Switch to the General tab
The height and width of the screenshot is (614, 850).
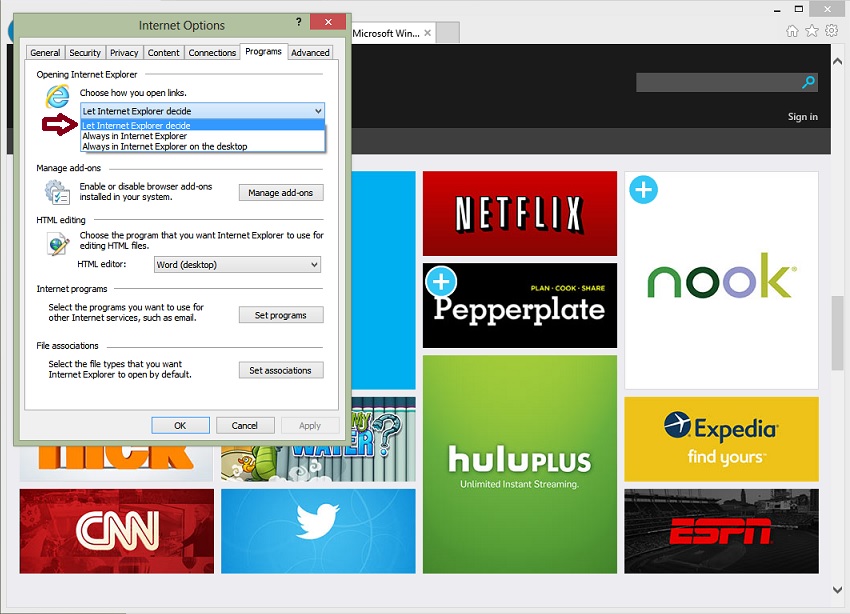[x=45, y=53]
